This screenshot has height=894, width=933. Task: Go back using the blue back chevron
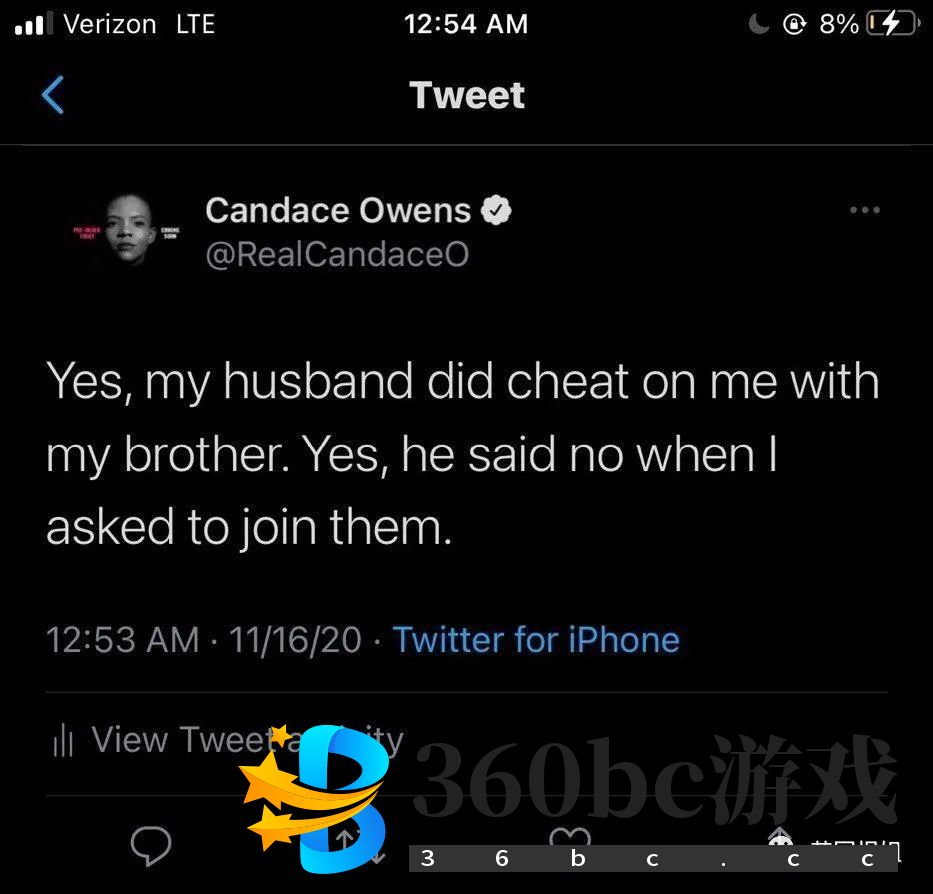click(52, 95)
